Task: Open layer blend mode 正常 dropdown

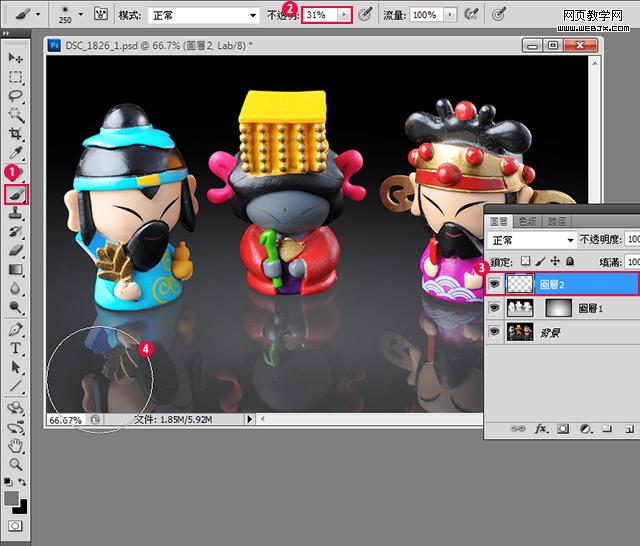Action: [531, 240]
